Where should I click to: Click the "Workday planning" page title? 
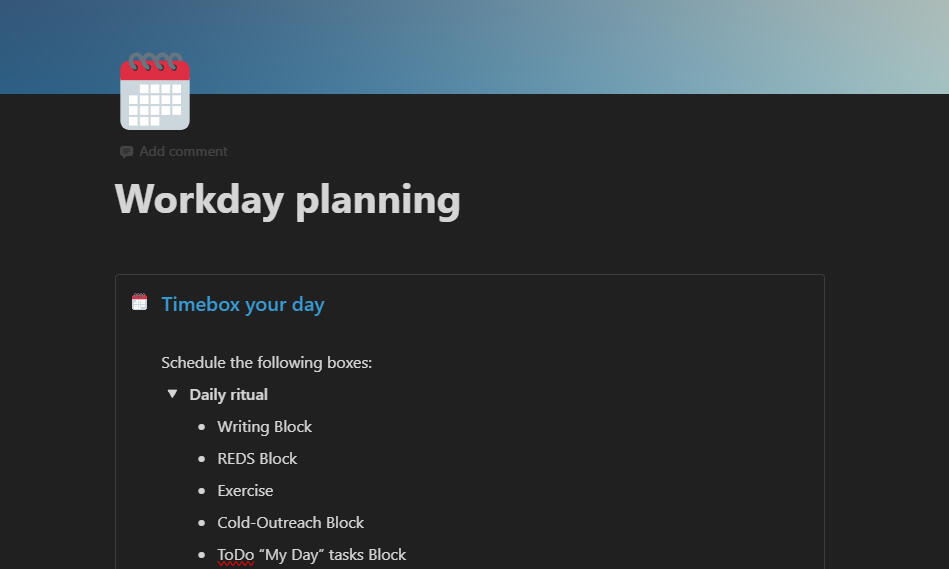coord(288,199)
